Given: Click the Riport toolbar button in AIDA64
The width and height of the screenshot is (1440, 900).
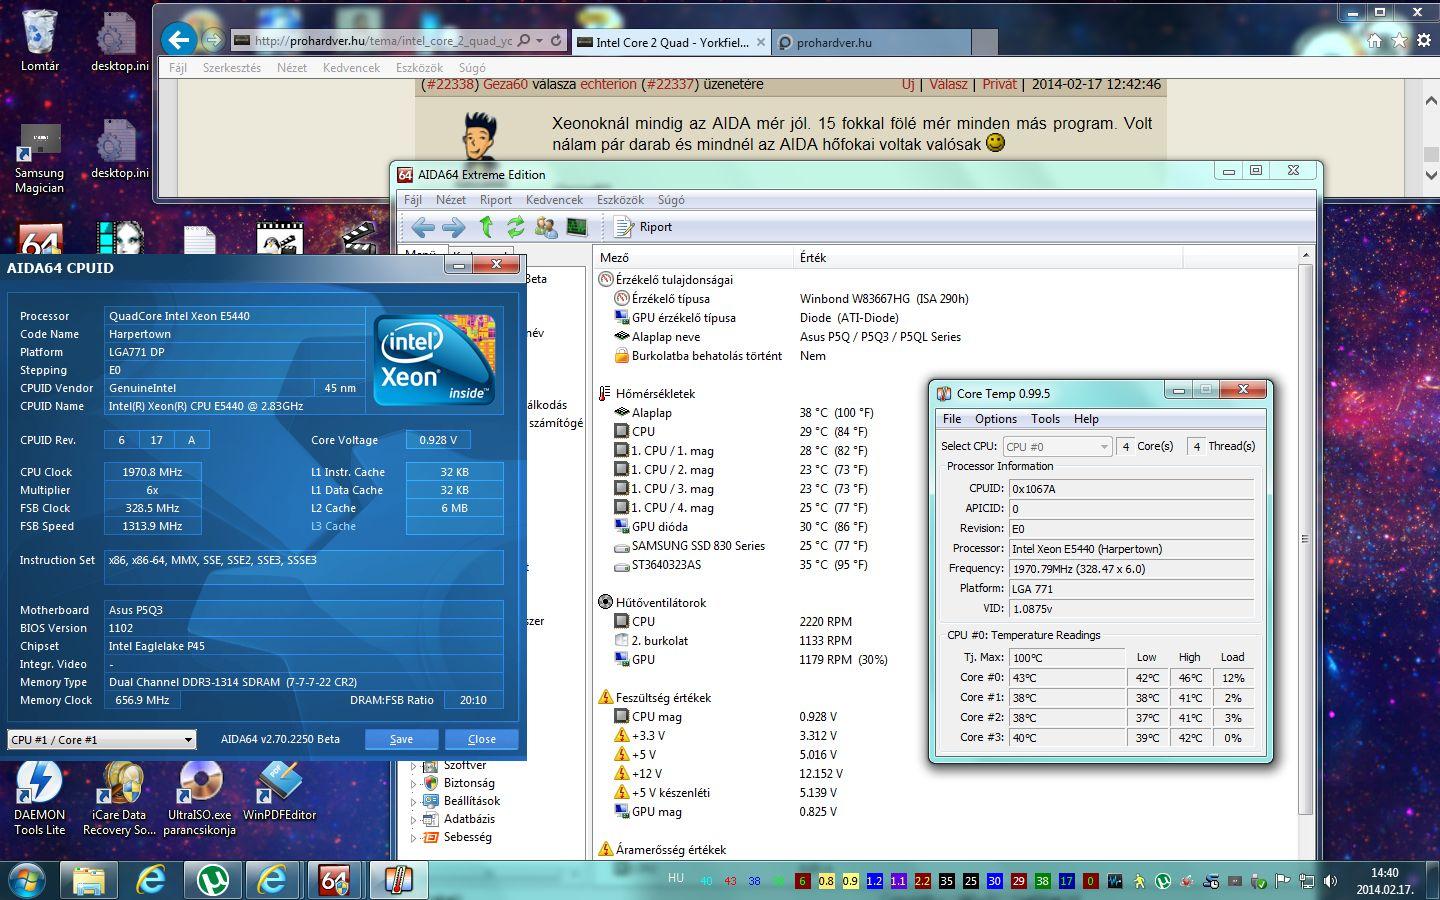Looking at the screenshot, I should (643, 227).
